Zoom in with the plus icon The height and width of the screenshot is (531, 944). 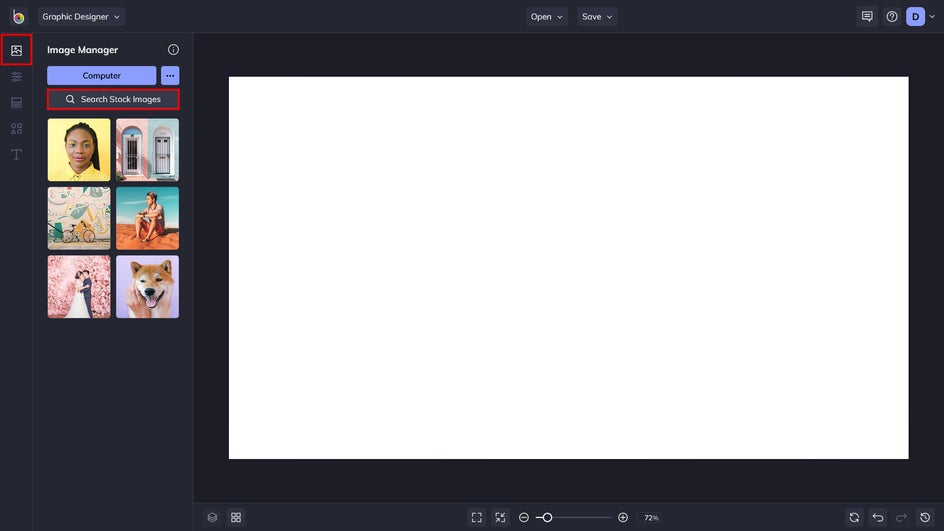[623, 517]
